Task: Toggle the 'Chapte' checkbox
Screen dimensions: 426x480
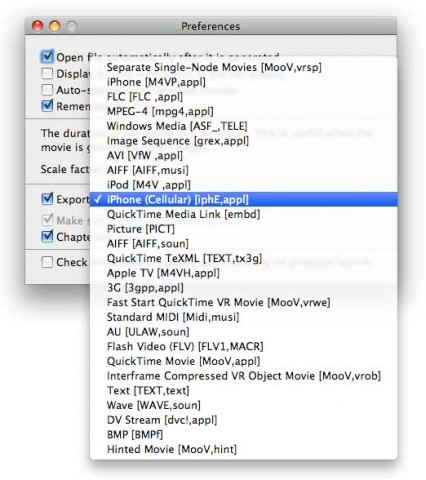Action: [47, 237]
